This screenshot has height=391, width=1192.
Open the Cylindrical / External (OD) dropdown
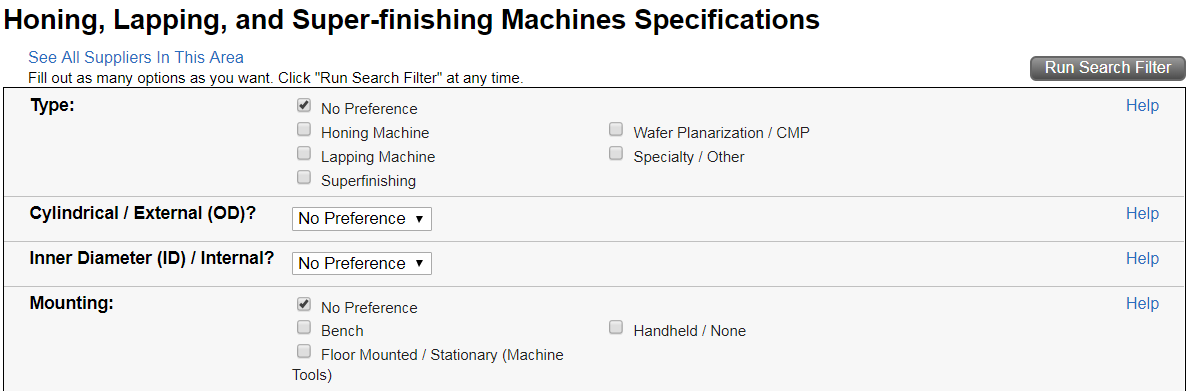tap(362, 219)
